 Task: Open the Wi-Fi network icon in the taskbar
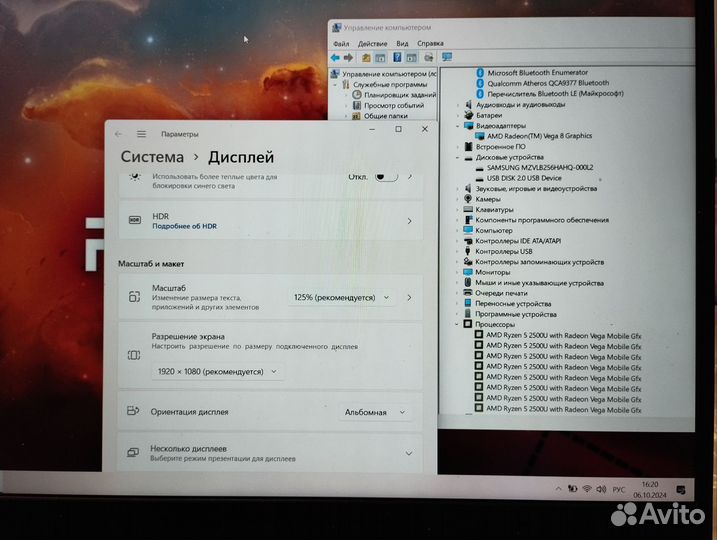(x=587, y=489)
